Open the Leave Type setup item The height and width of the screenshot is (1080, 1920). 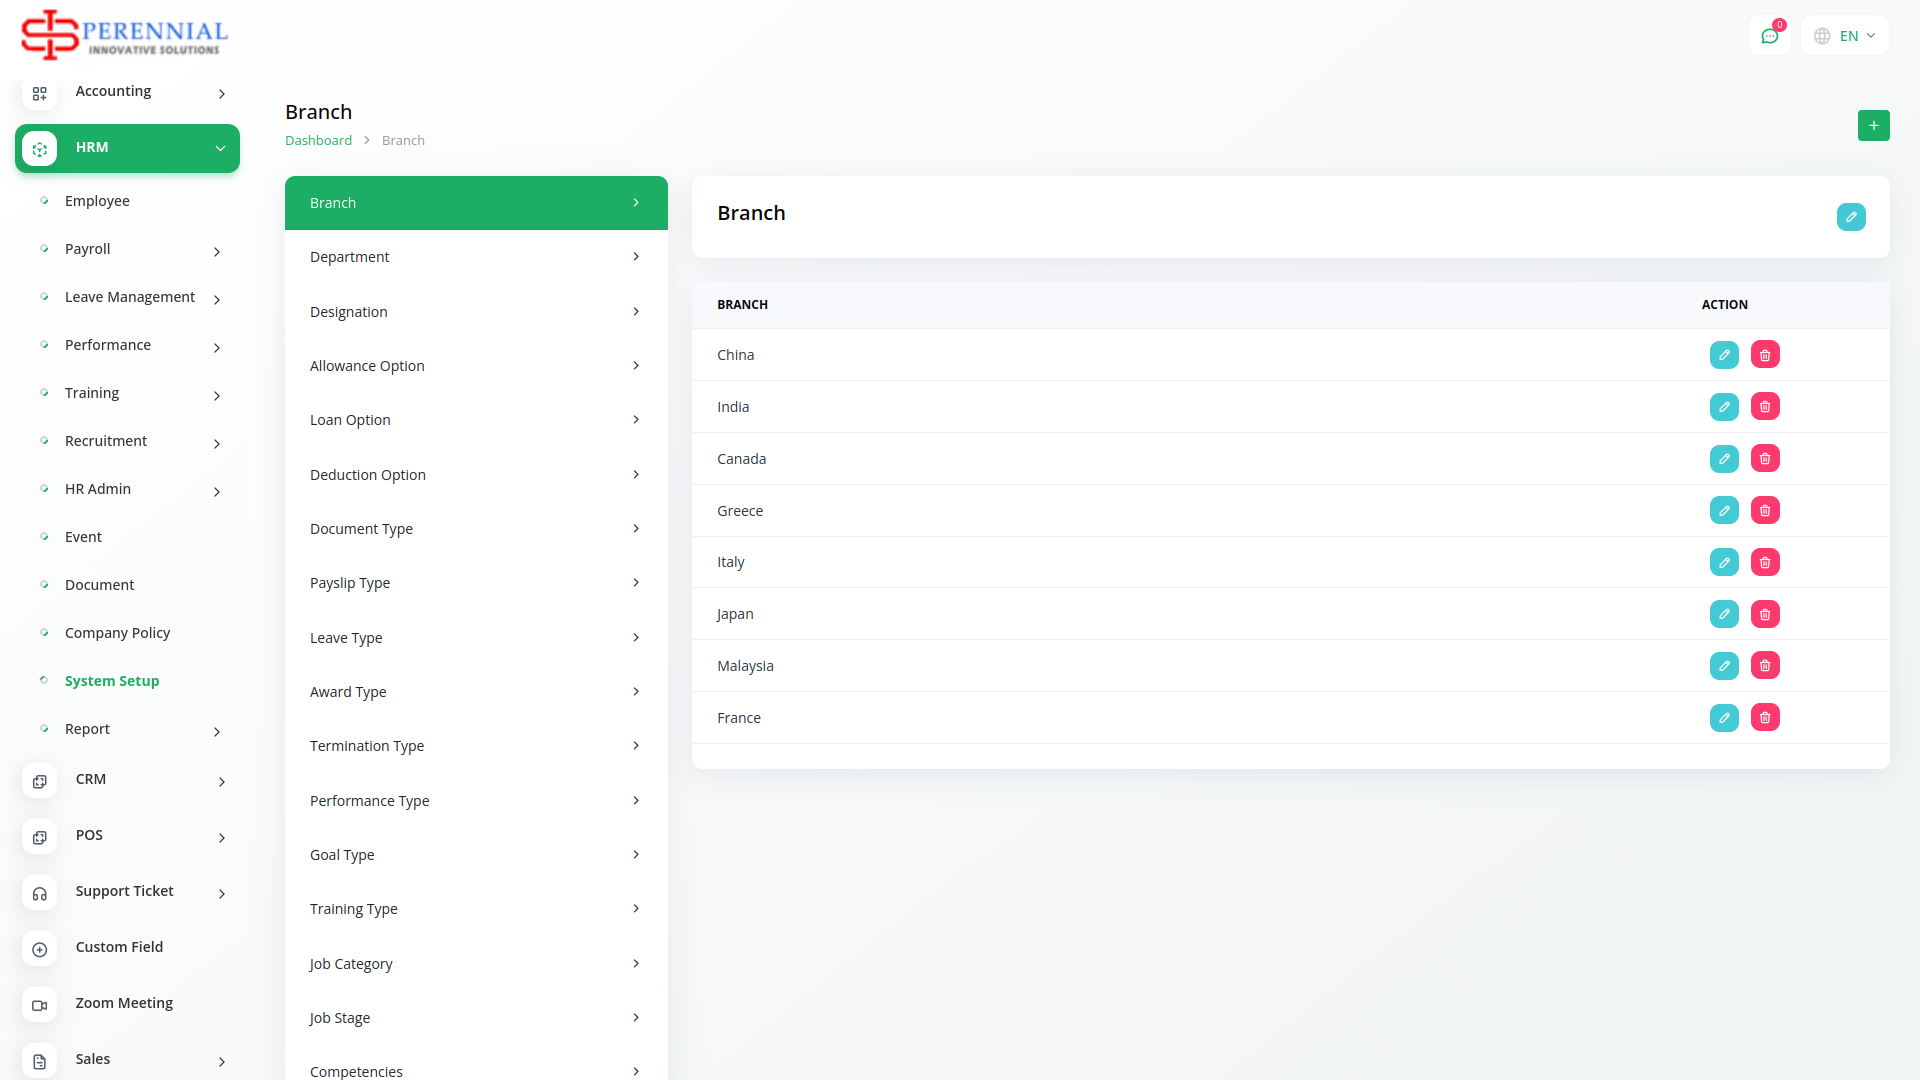click(x=475, y=638)
